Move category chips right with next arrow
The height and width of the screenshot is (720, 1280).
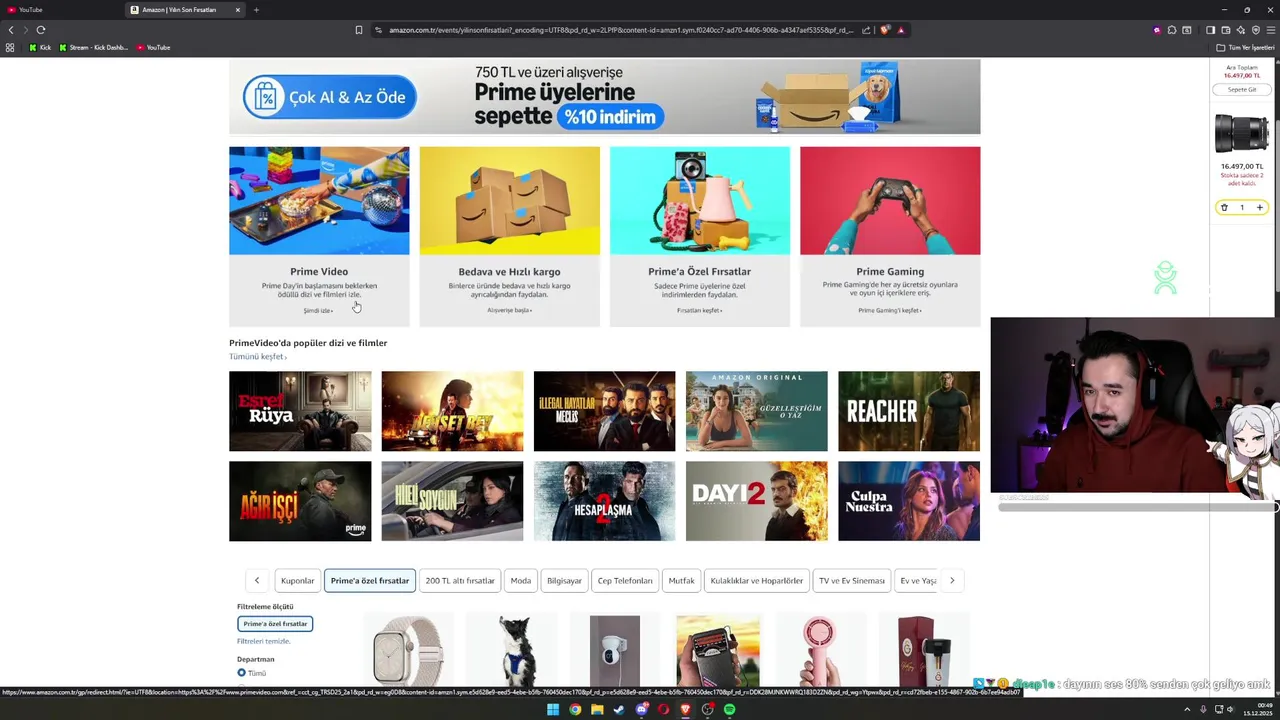point(952,580)
